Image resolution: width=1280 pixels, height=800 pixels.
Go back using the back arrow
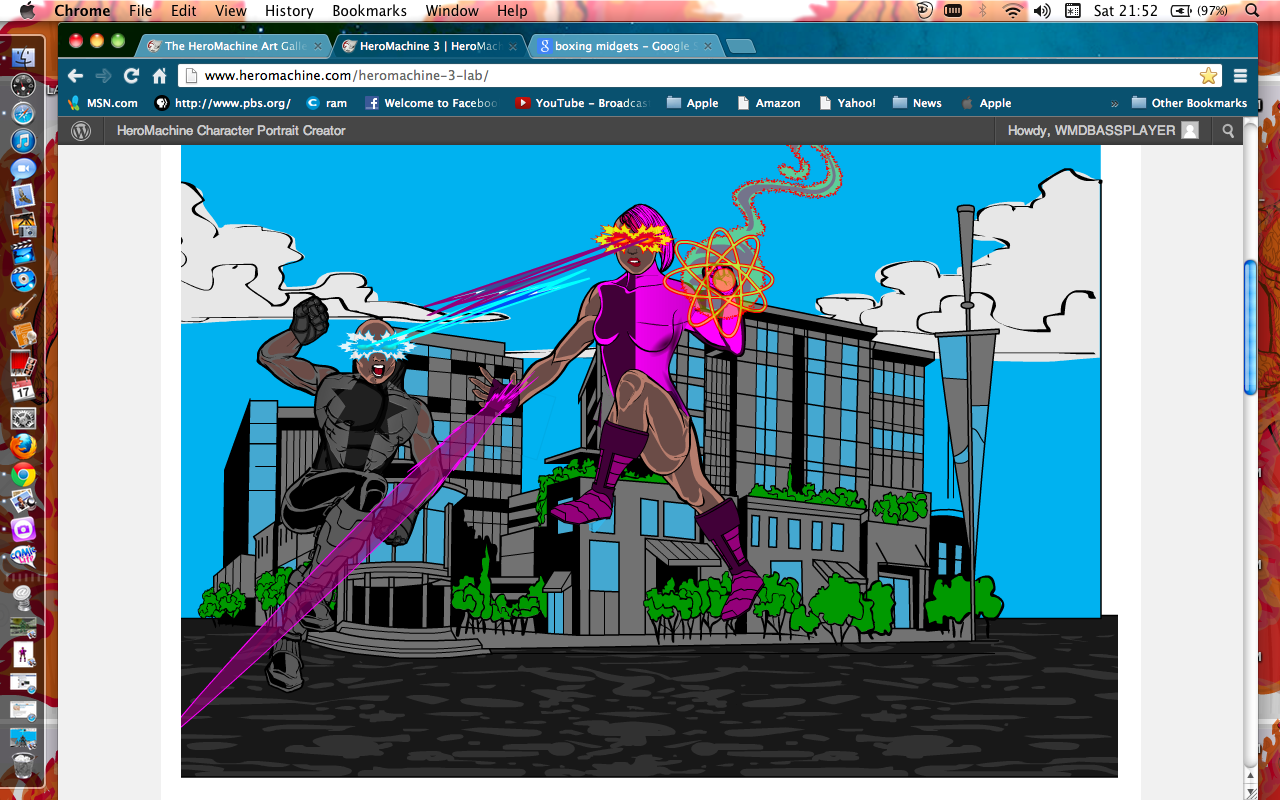point(76,76)
